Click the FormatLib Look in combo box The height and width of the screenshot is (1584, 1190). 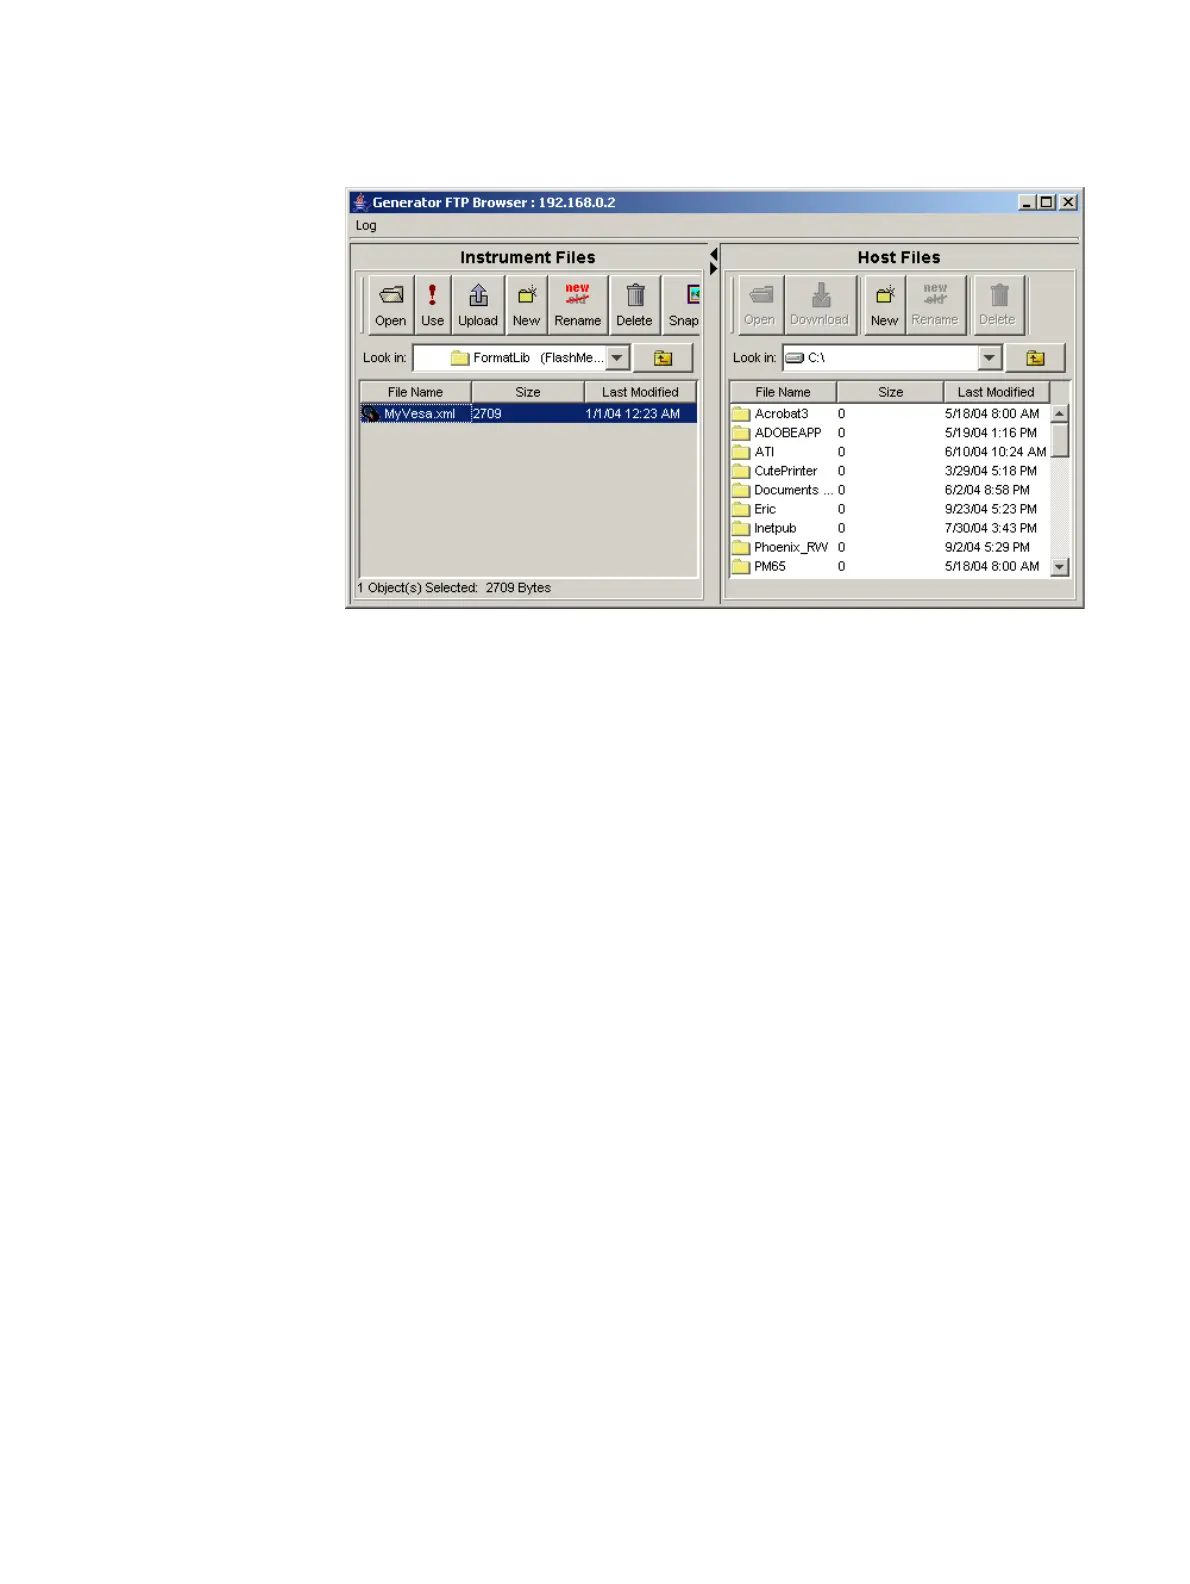(x=521, y=358)
